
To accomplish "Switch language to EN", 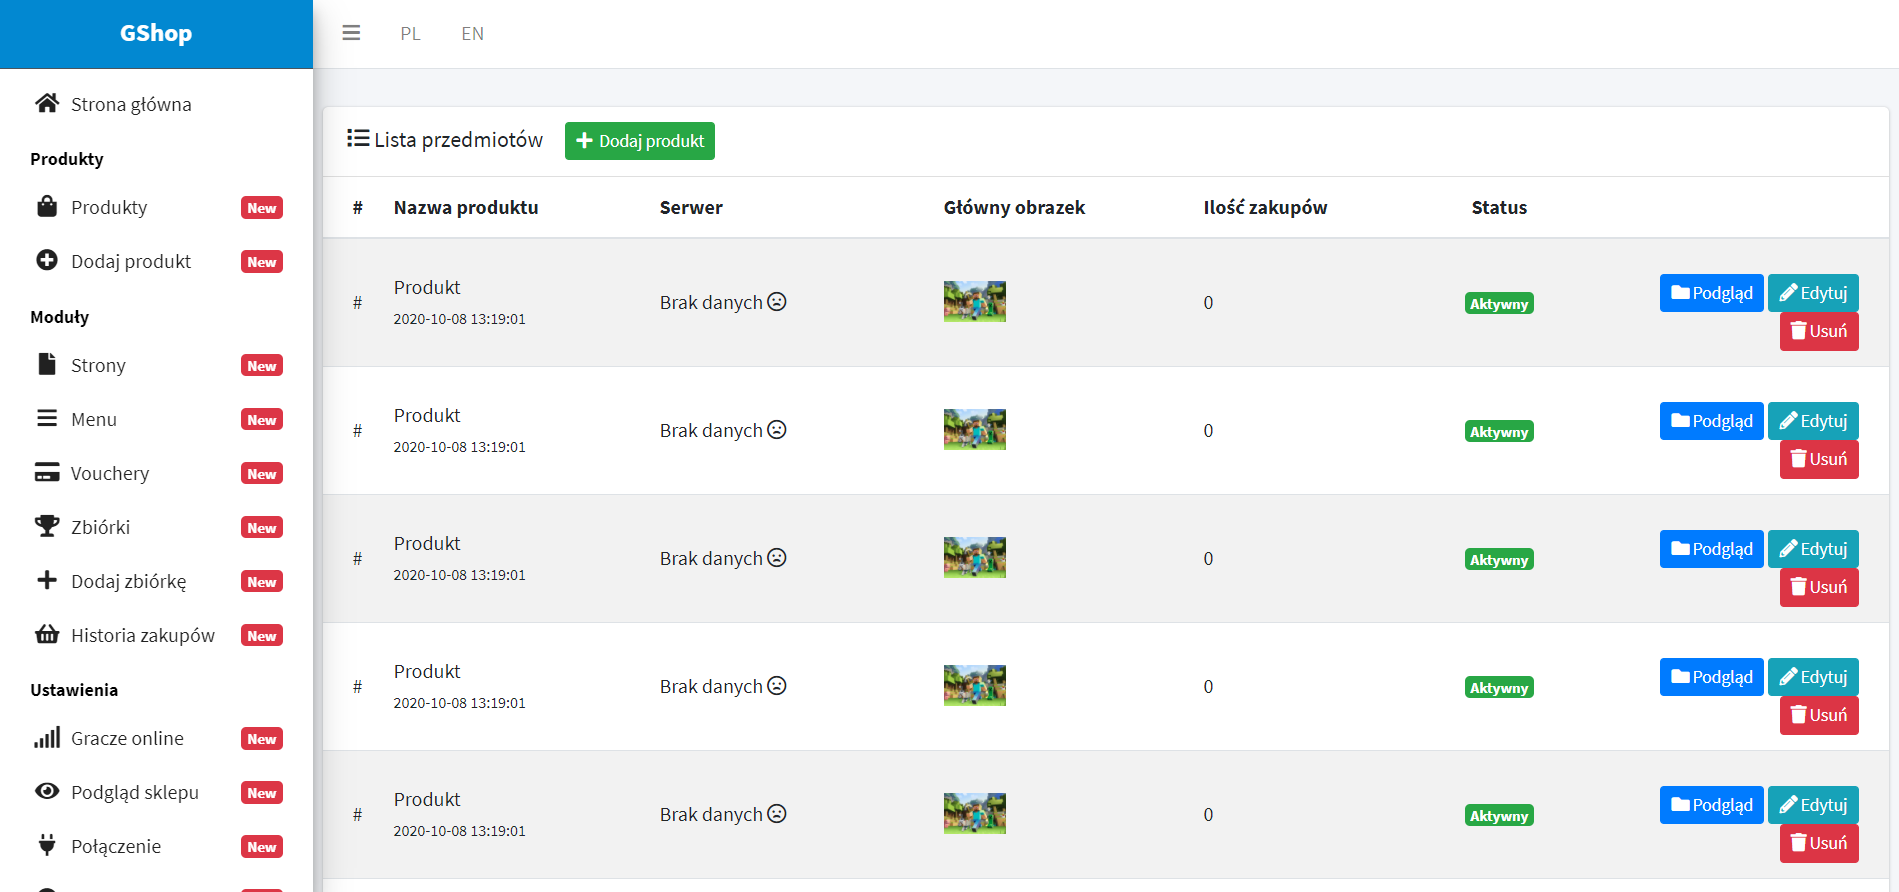I will [x=472, y=34].
